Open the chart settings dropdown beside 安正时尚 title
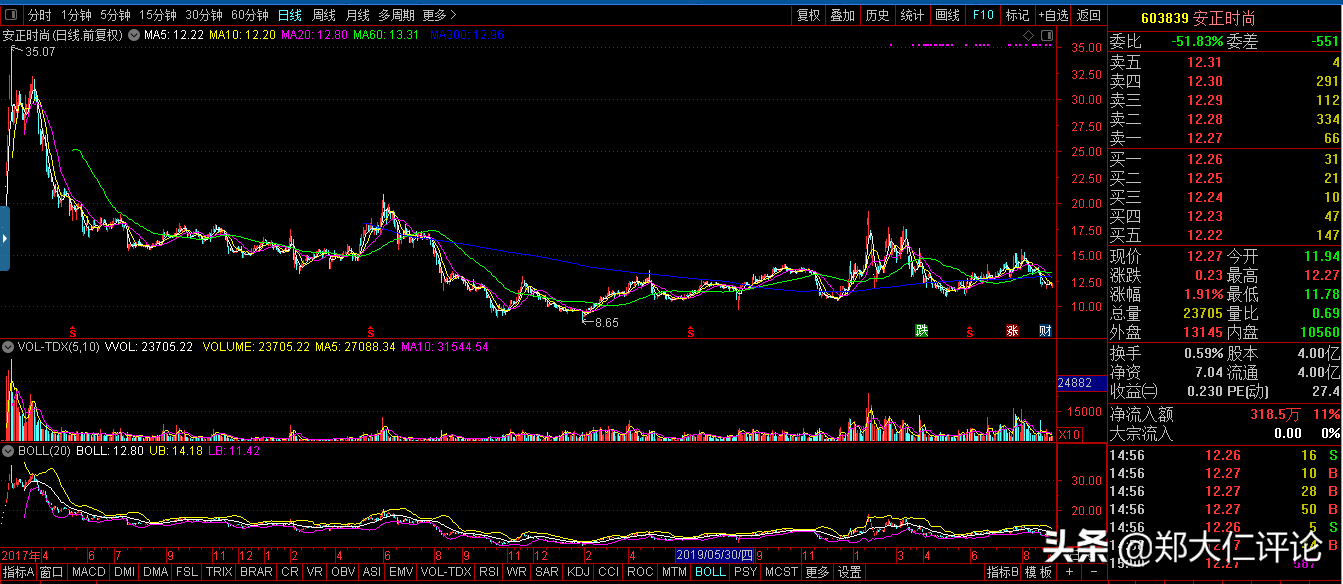This screenshot has width=1343, height=584. (134, 36)
